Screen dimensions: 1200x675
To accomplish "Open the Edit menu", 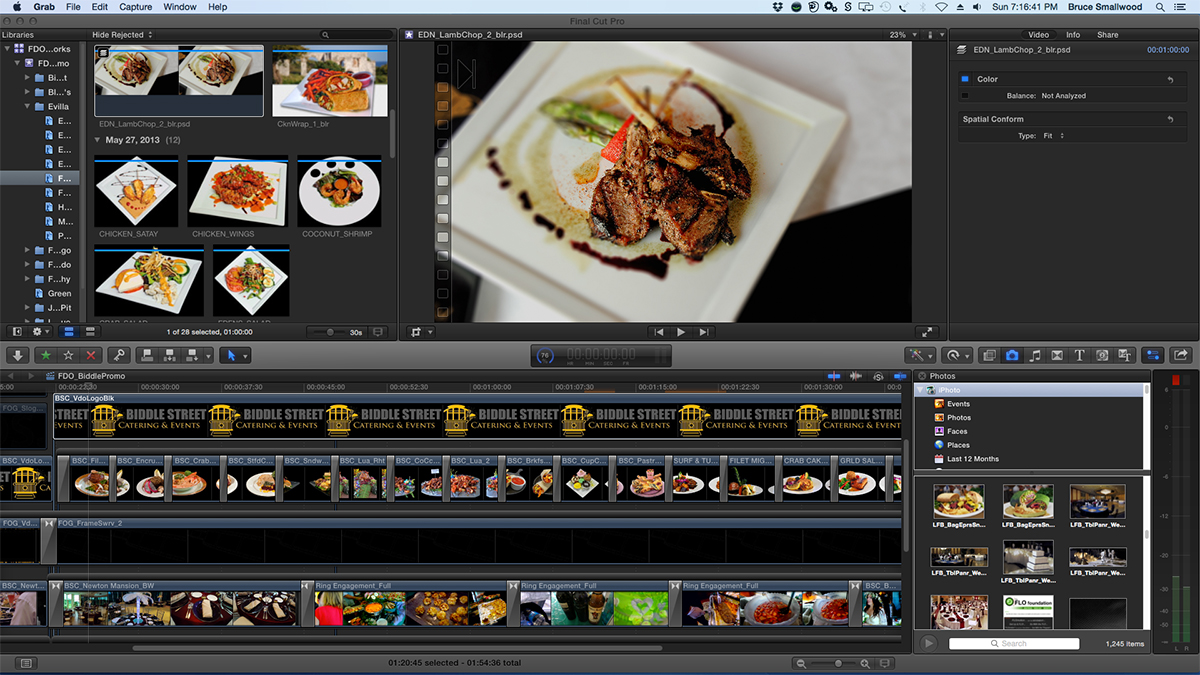I will click(x=100, y=7).
